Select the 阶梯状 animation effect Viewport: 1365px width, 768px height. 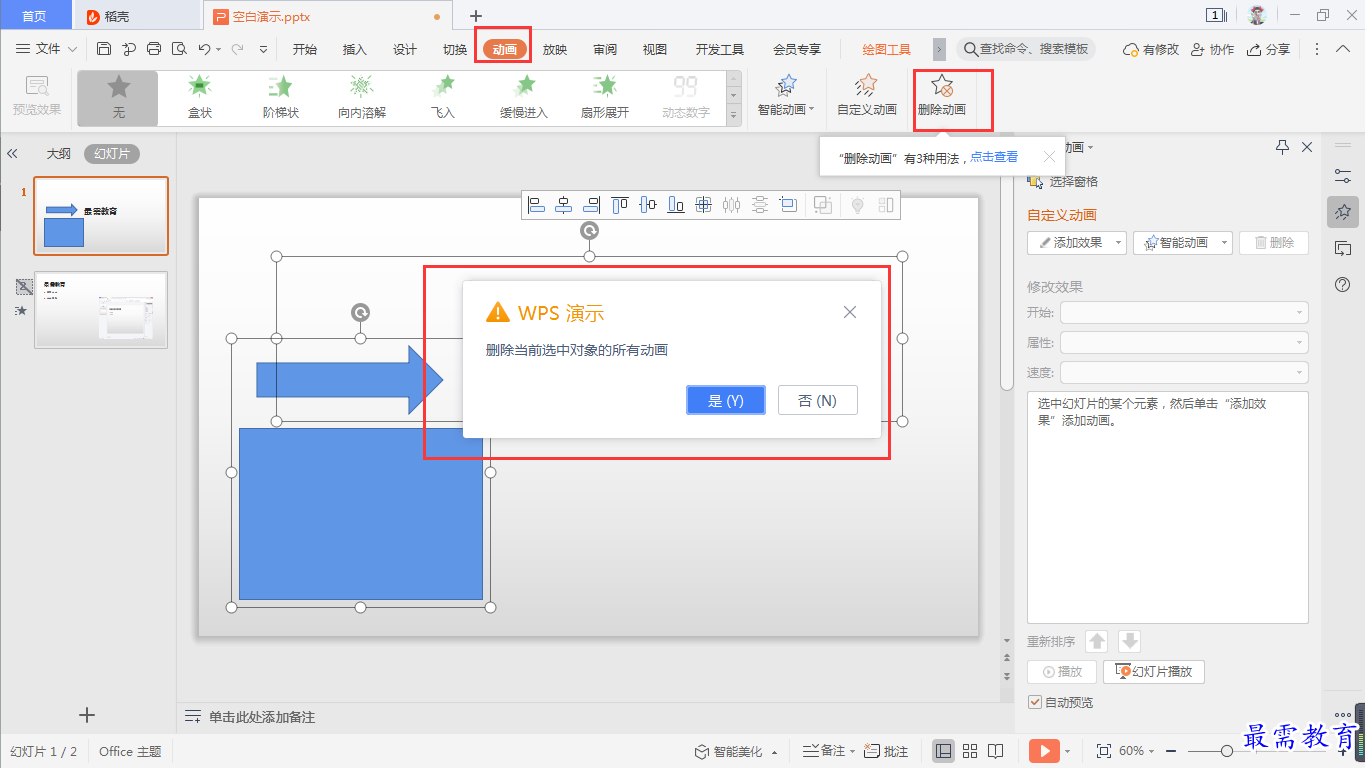[281, 98]
